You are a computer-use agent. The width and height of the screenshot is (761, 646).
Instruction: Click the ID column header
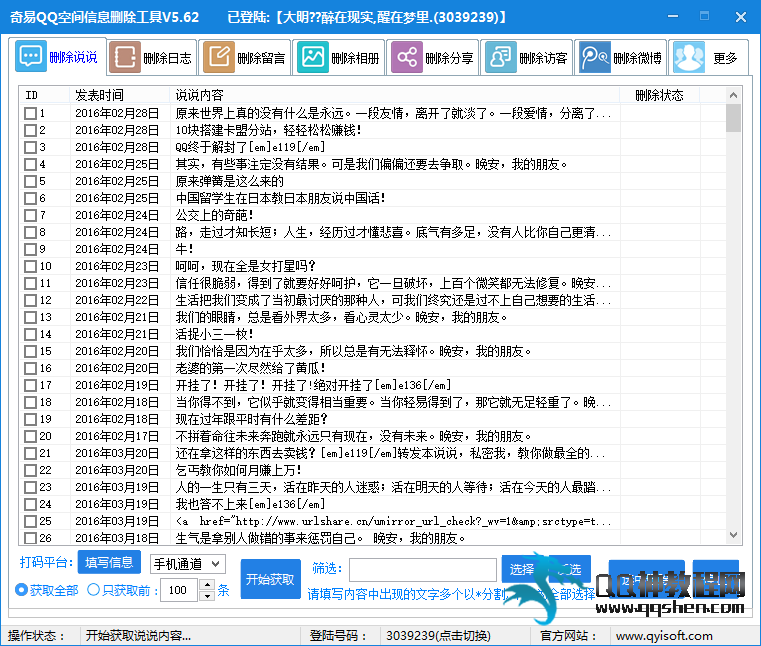pos(32,95)
